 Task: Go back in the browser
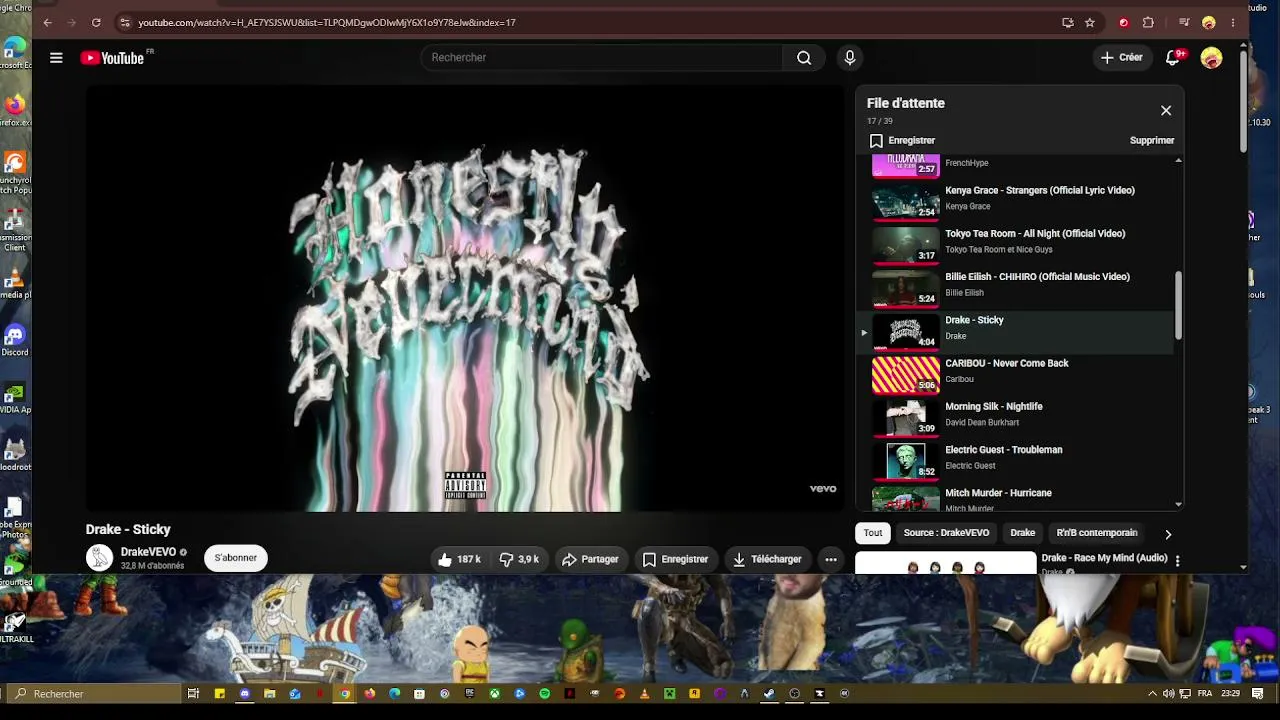(x=47, y=22)
